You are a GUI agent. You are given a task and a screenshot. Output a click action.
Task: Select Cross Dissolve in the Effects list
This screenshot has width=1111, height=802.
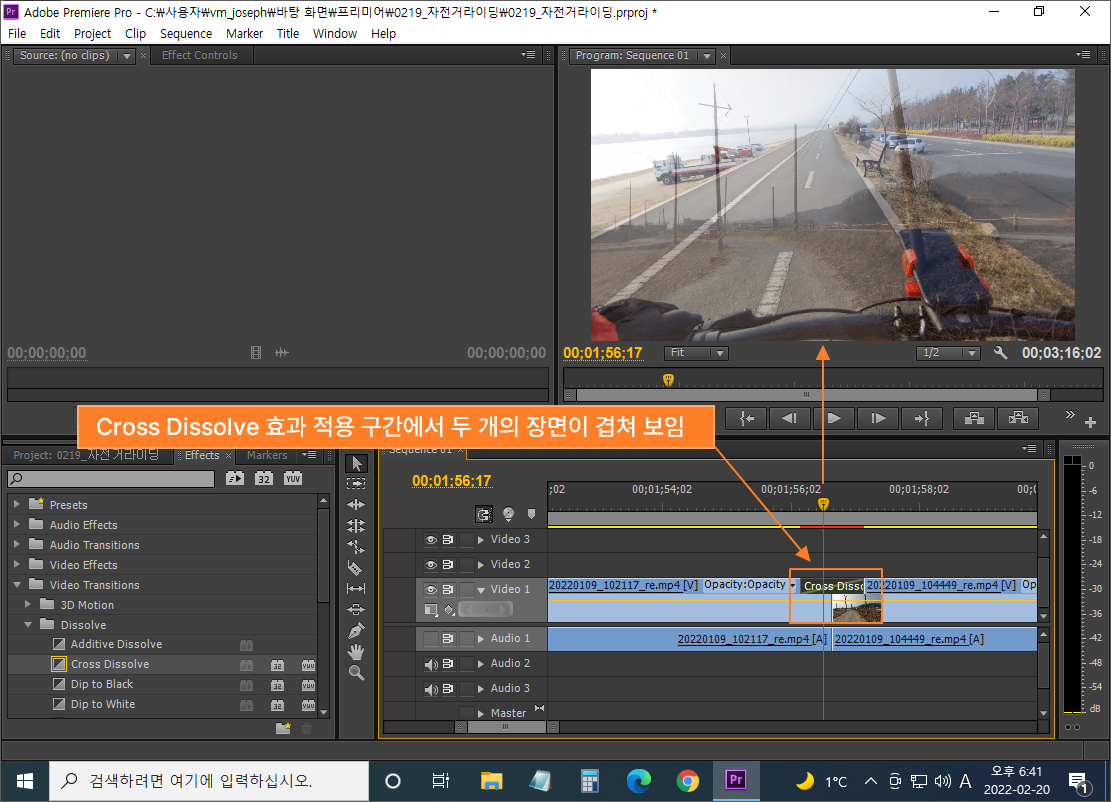pos(110,664)
